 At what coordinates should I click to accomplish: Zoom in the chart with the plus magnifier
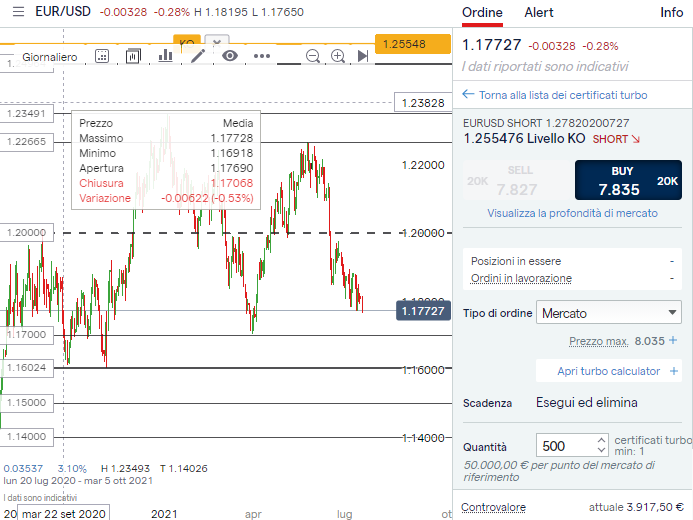pyautogui.click(x=338, y=56)
